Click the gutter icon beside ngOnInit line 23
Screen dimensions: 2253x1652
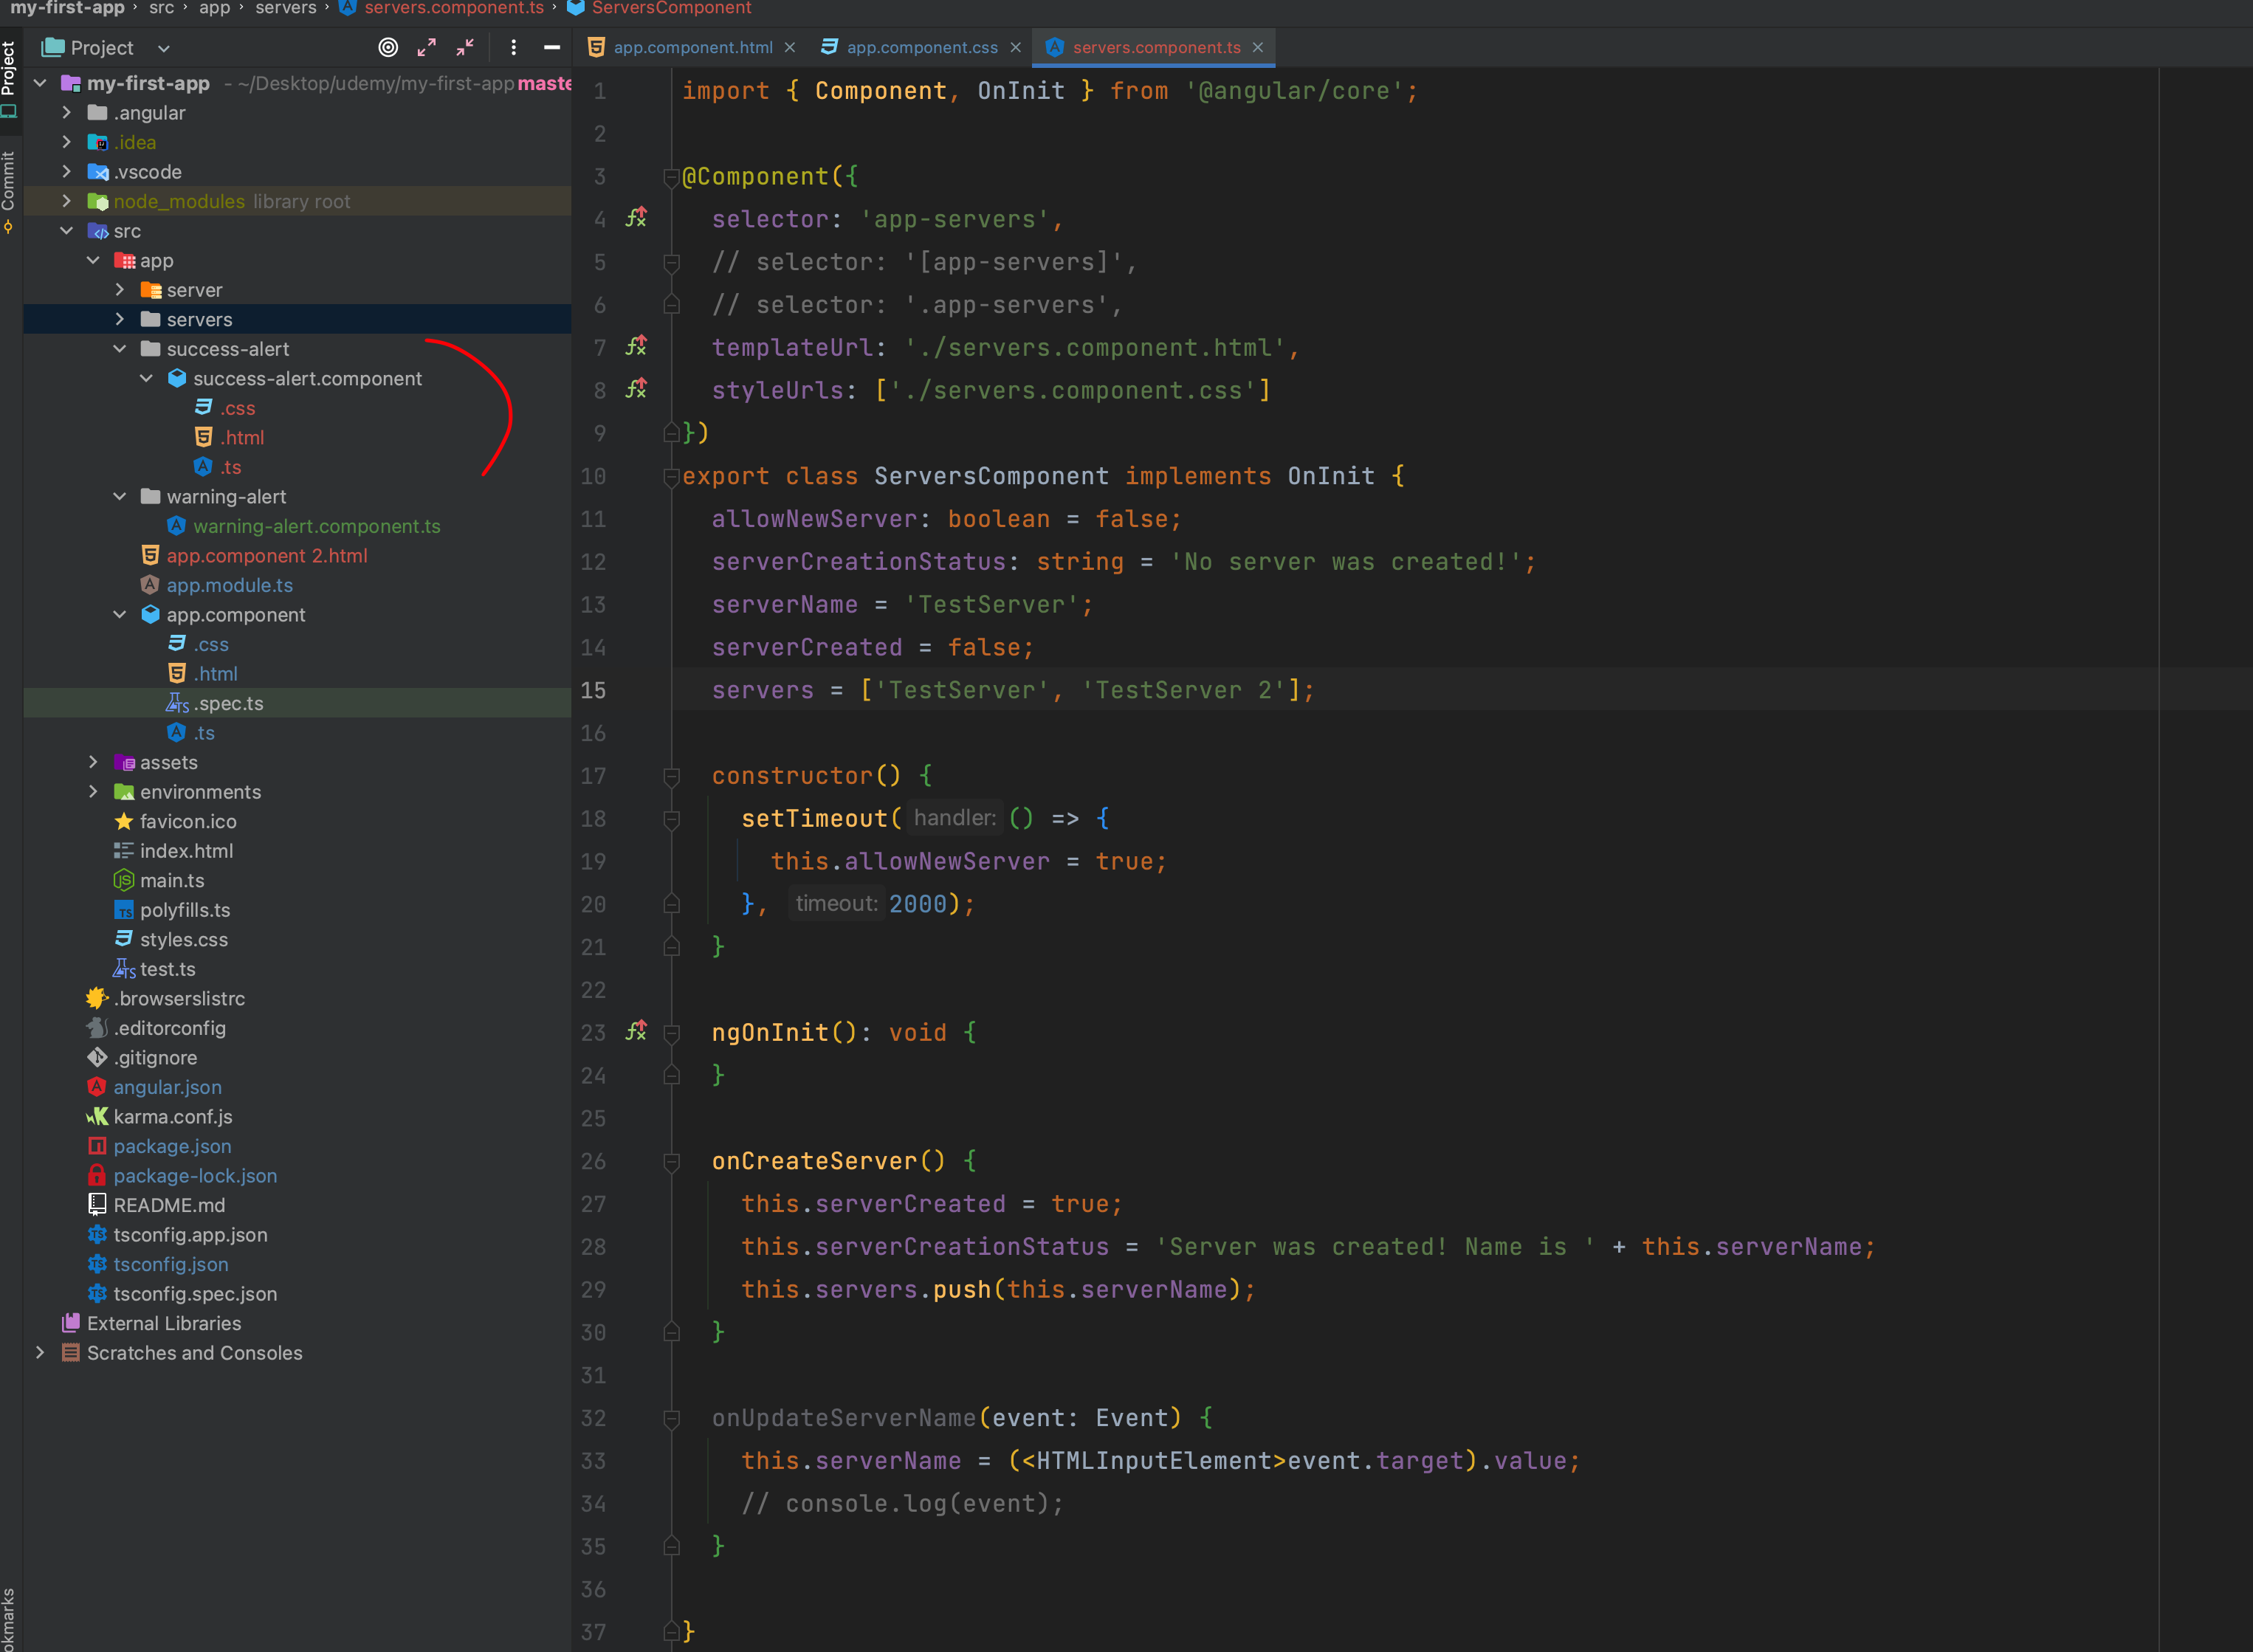point(636,1031)
